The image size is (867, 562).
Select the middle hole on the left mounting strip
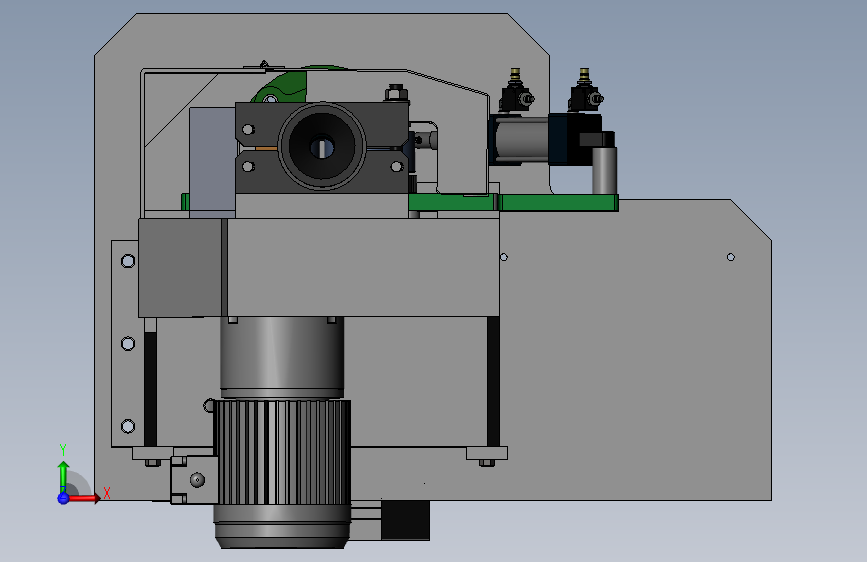tap(128, 344)
